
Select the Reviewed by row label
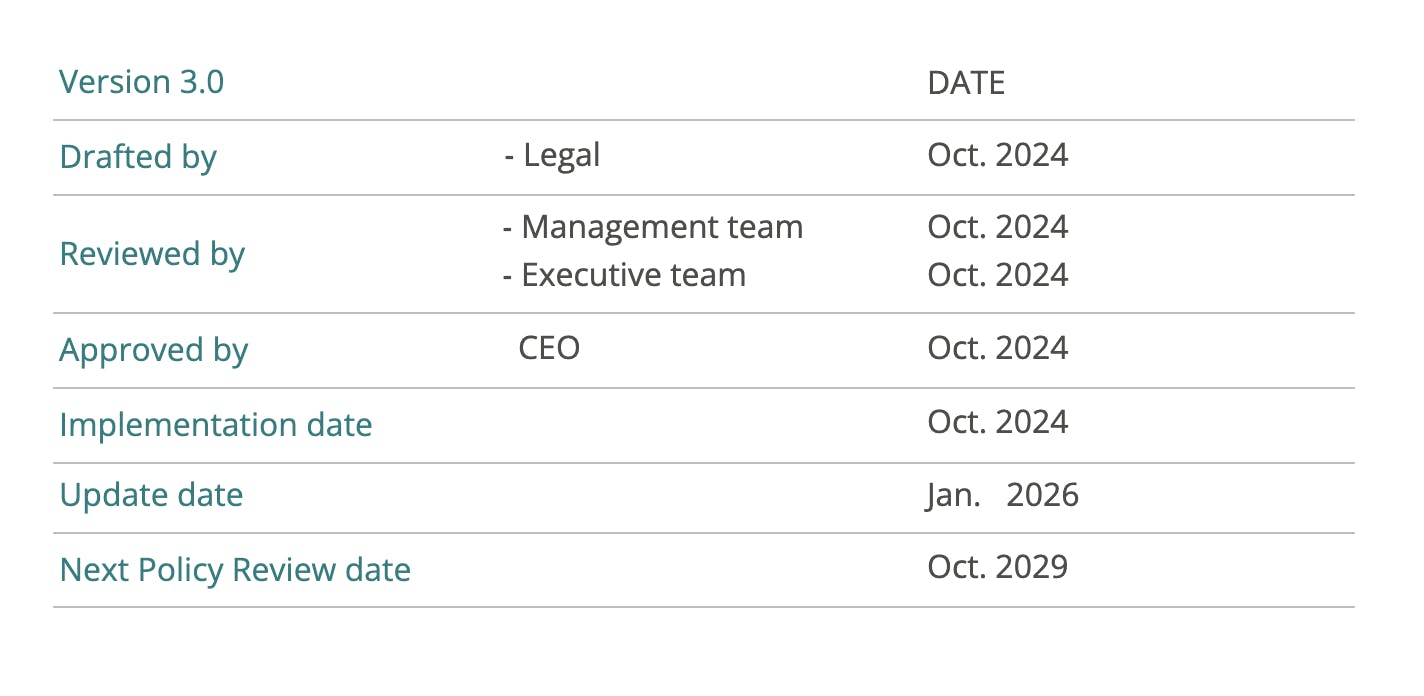(152, 254)
